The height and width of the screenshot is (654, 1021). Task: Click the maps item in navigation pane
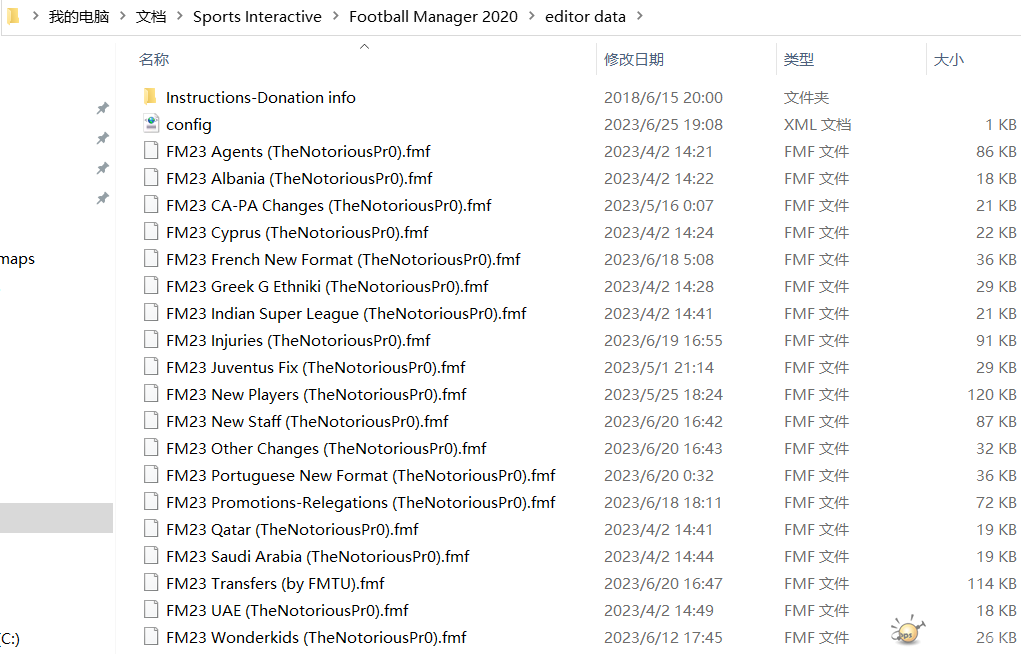[x=18, y=259]
